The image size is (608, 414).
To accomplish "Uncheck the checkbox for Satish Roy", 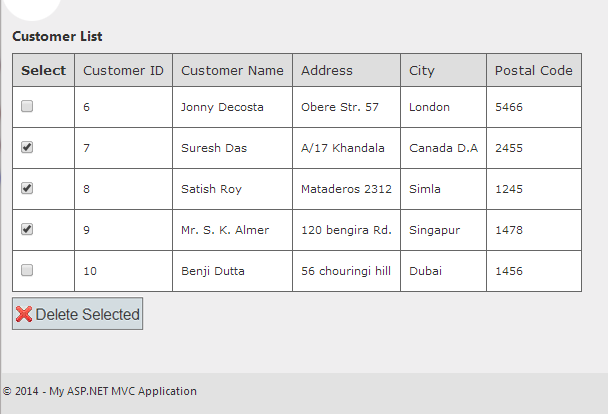I will [27, 188].
